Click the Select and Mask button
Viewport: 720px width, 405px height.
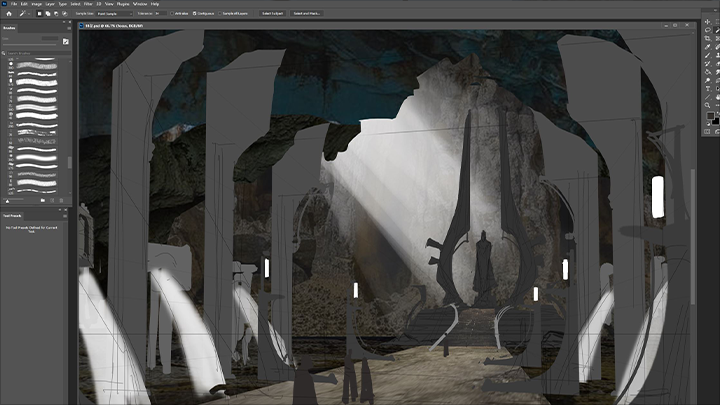(306, 14)
